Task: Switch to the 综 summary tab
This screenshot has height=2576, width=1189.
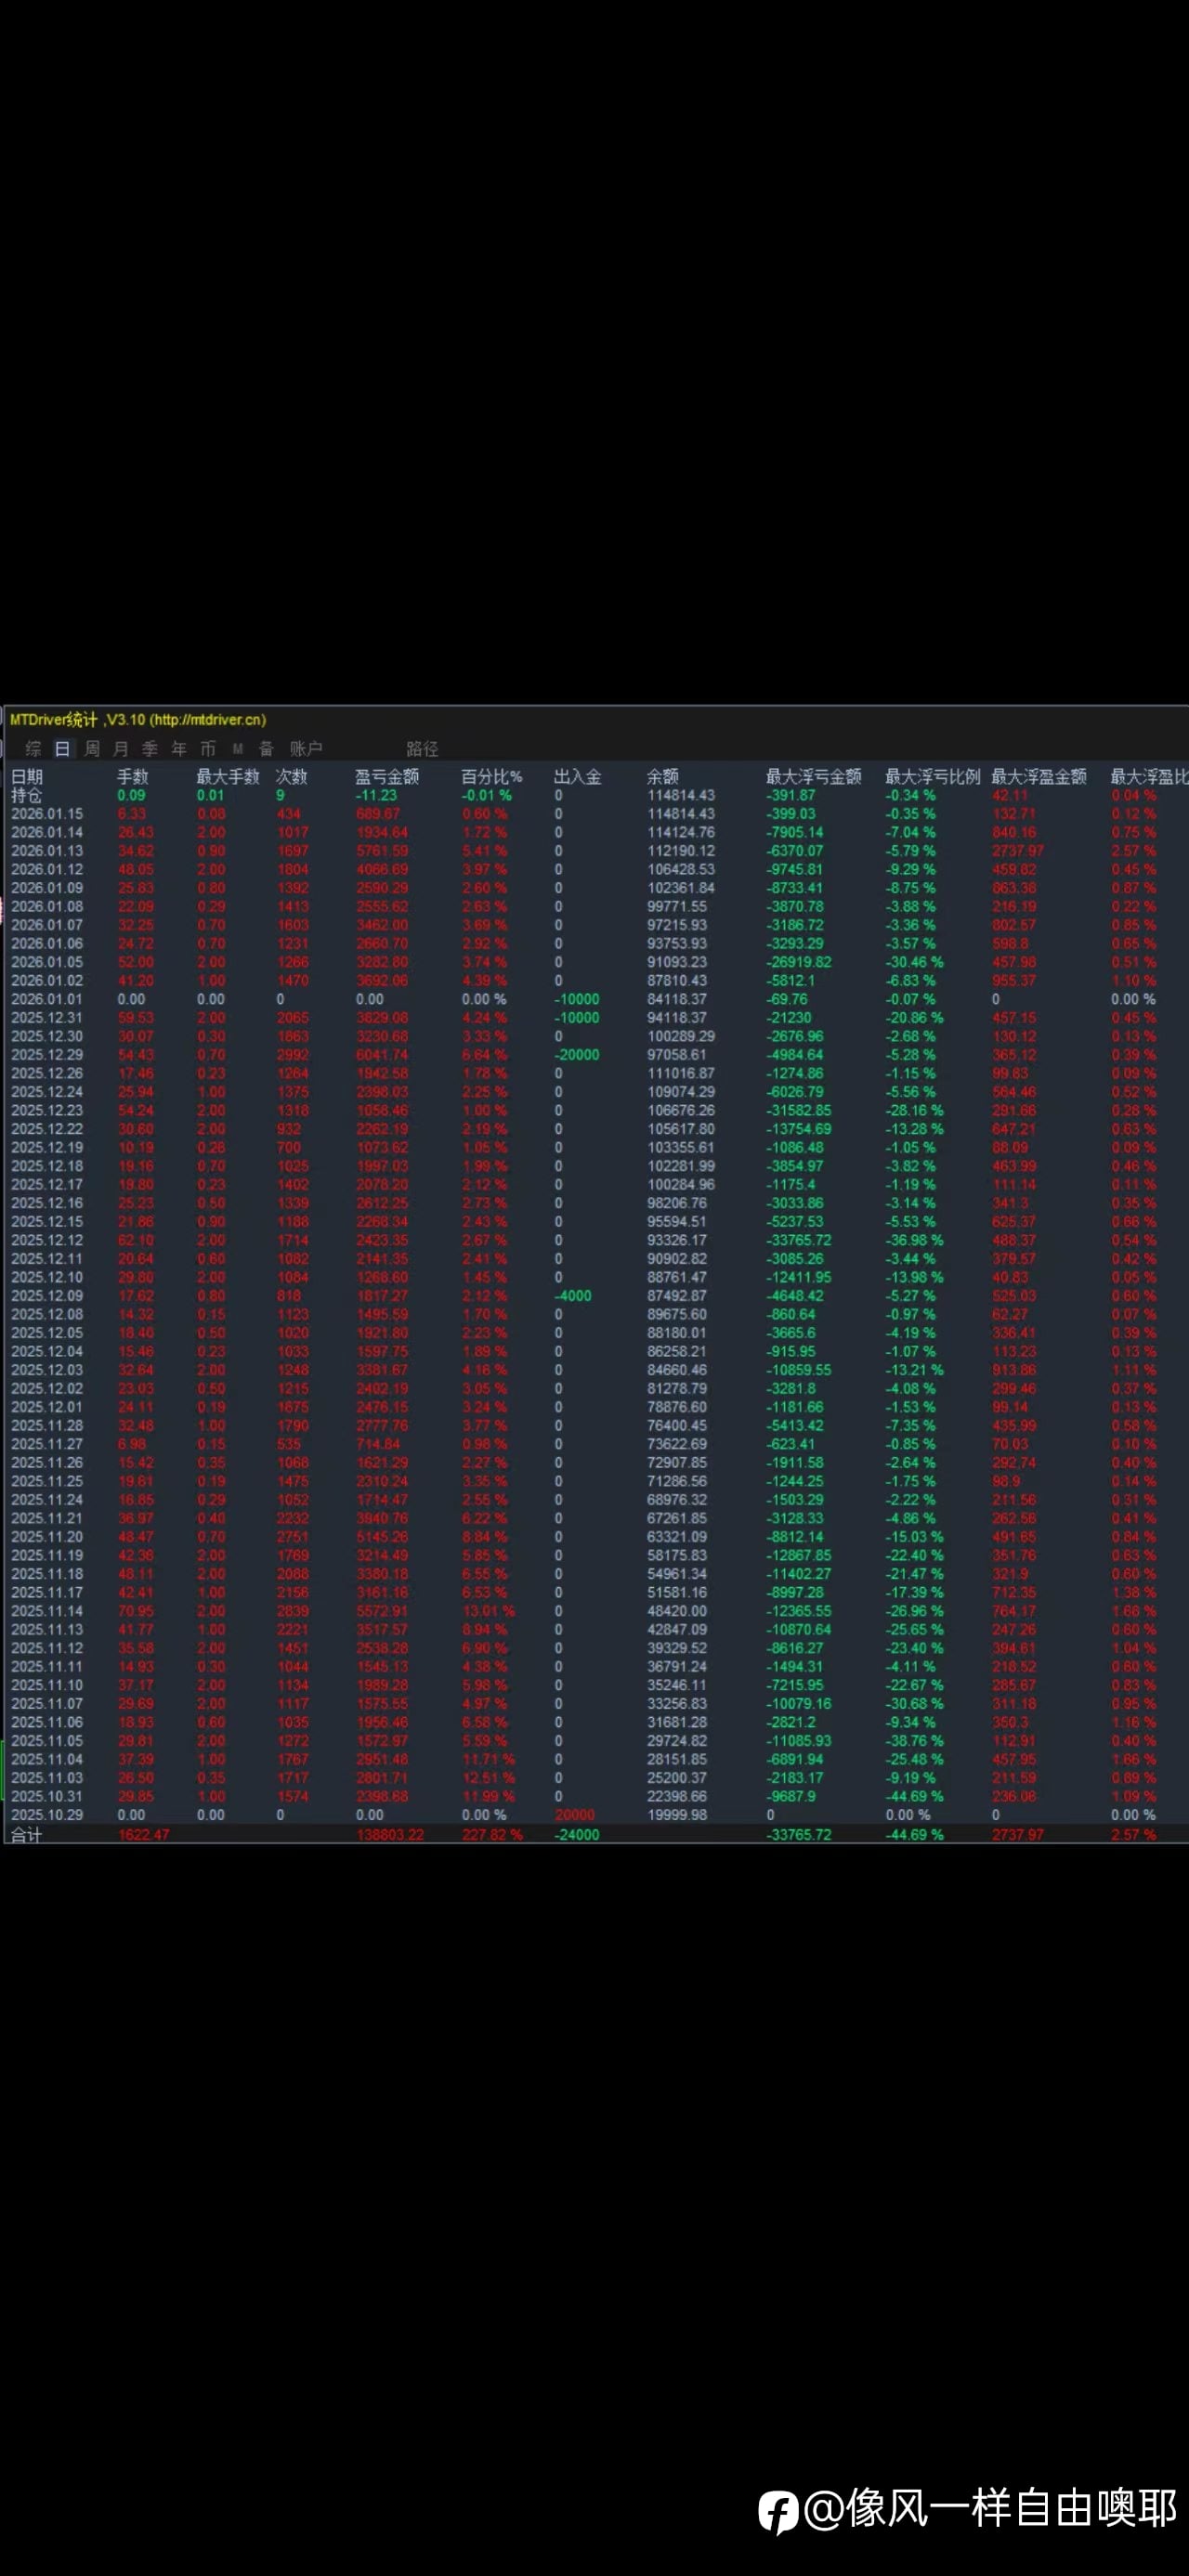Action: (x=33, y=748)
